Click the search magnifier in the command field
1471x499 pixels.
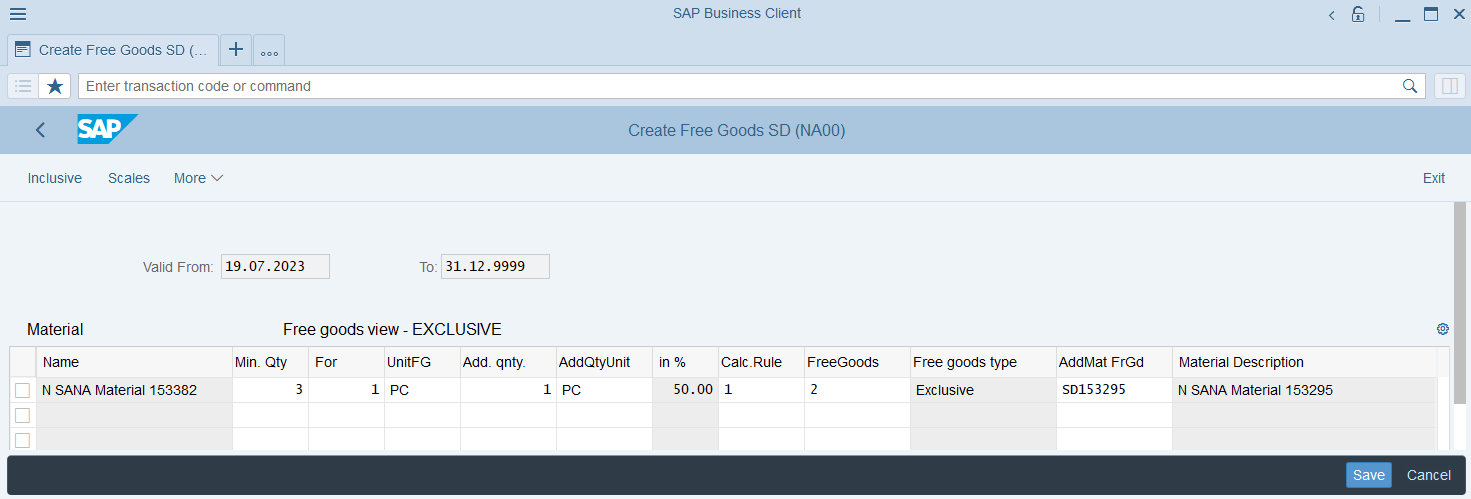pos(1410,86)
